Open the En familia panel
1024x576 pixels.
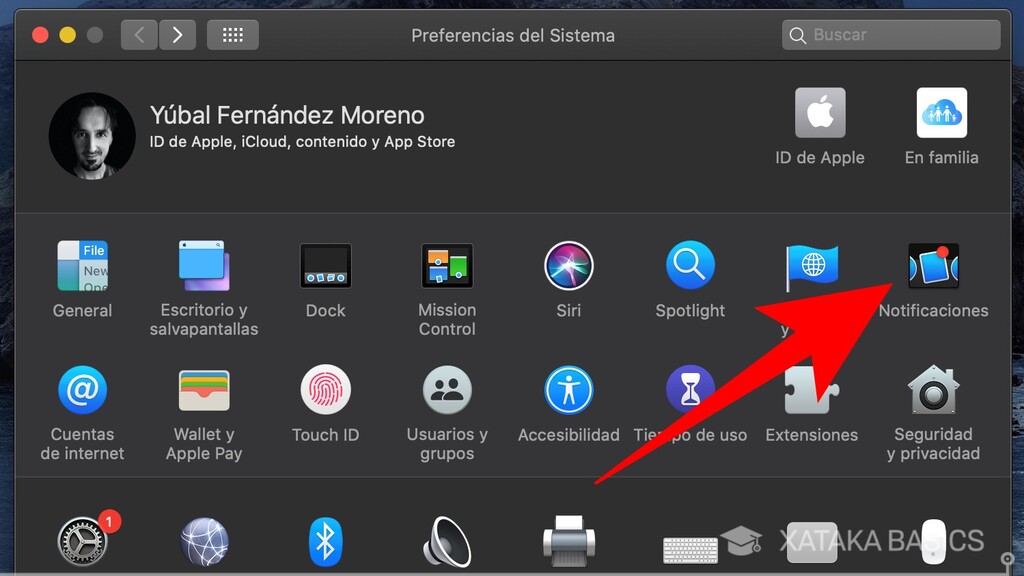point(941,112)
